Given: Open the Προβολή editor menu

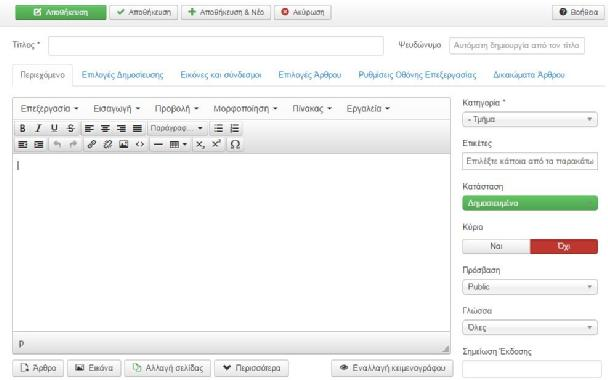Looking at the screenshot, I should [177, 109].
